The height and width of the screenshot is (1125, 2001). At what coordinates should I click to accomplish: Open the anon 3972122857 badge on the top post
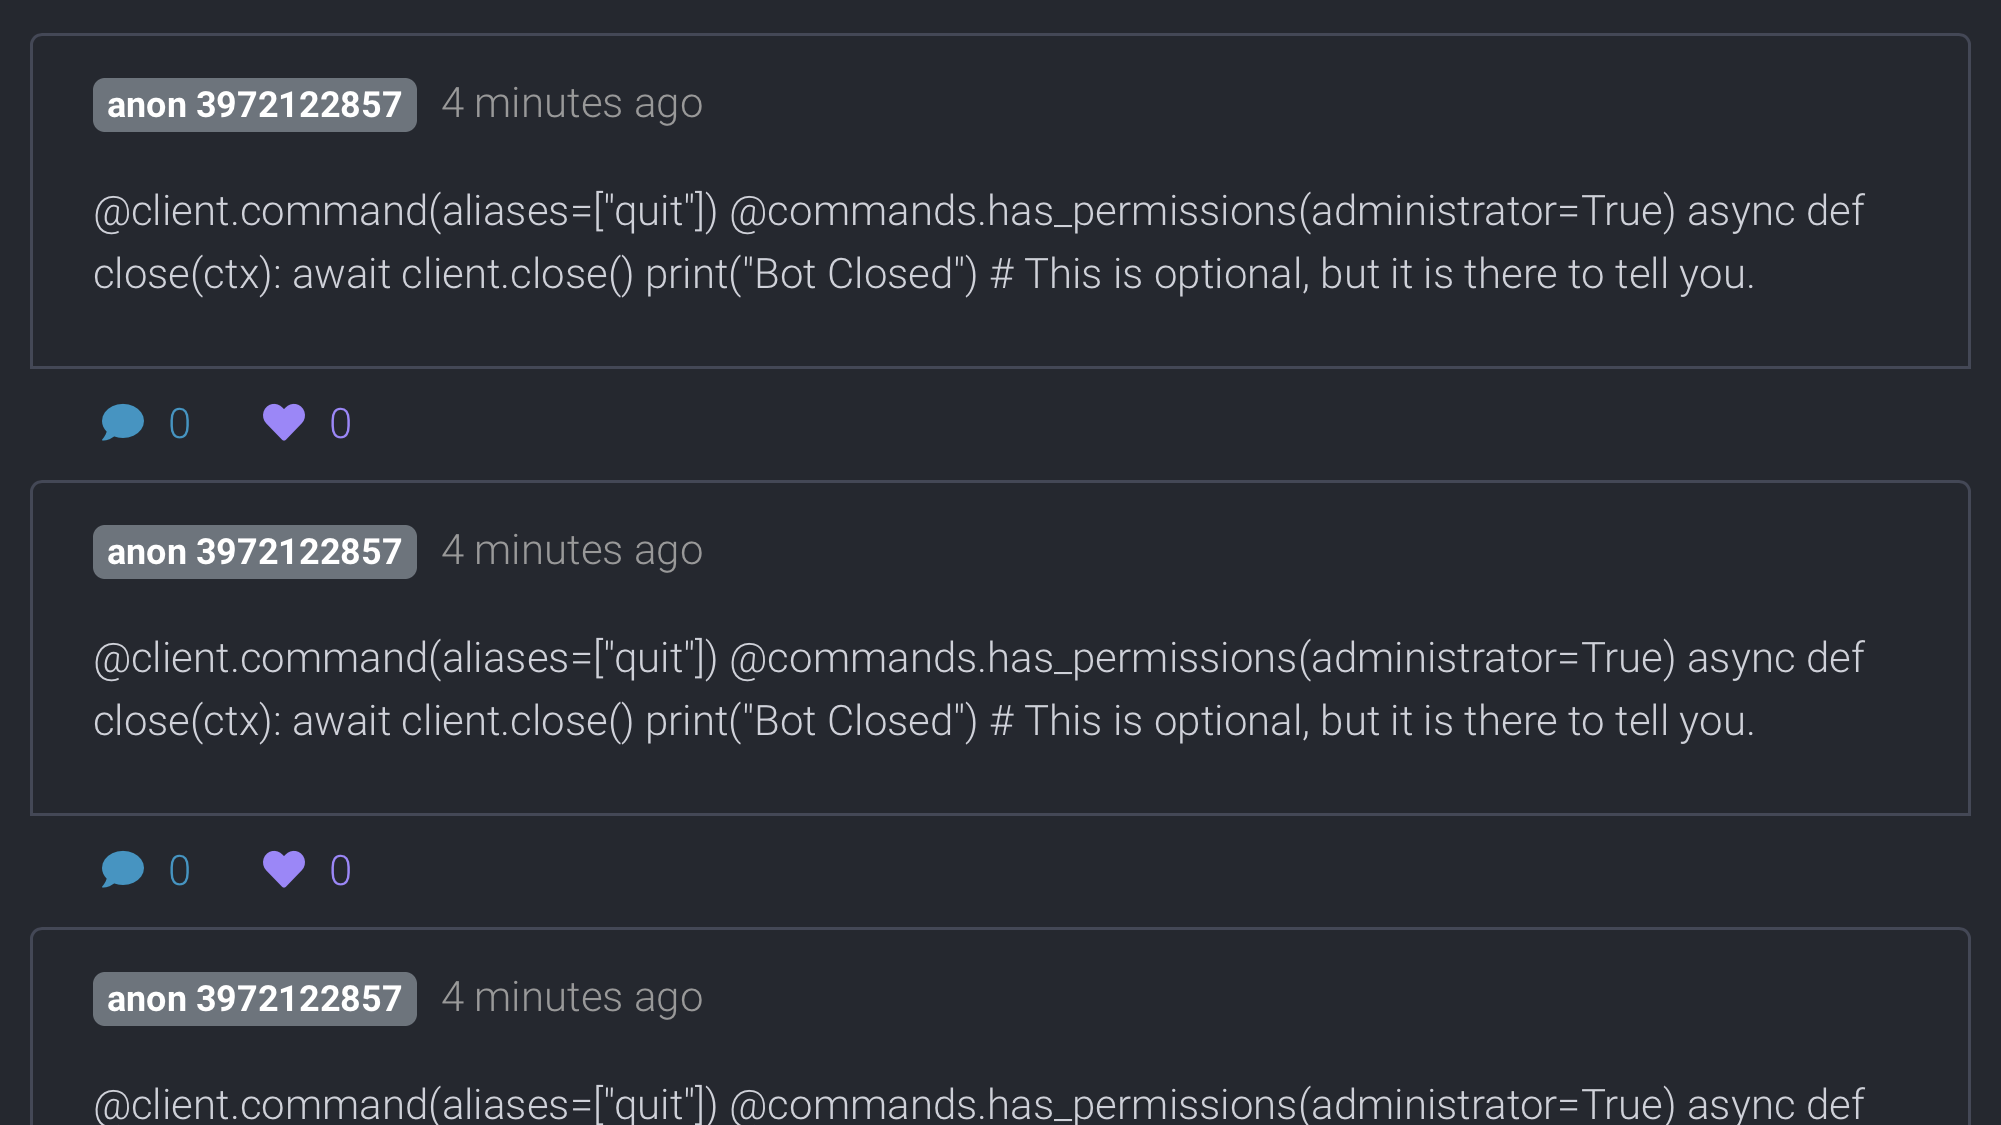[254, 105]
